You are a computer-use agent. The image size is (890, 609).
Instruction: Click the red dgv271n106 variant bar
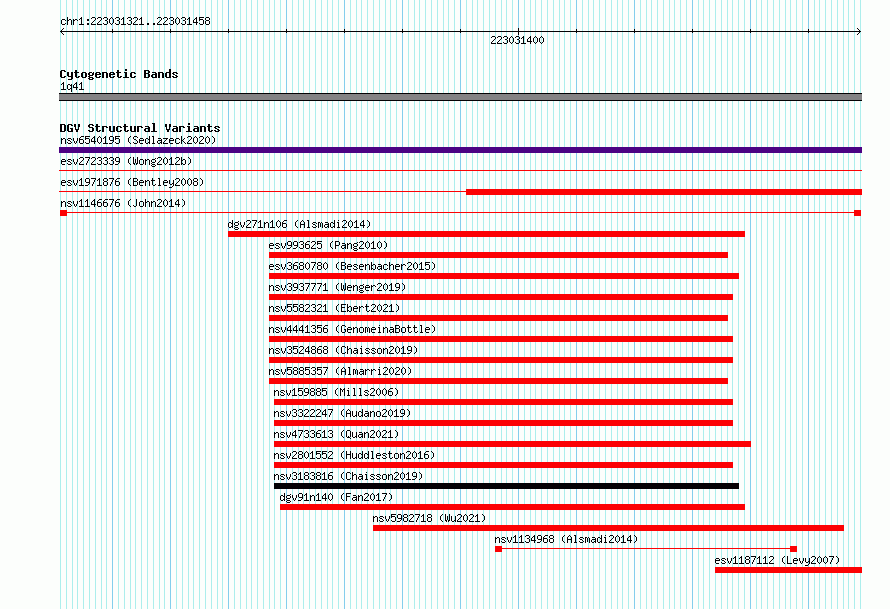pos(486,234)
